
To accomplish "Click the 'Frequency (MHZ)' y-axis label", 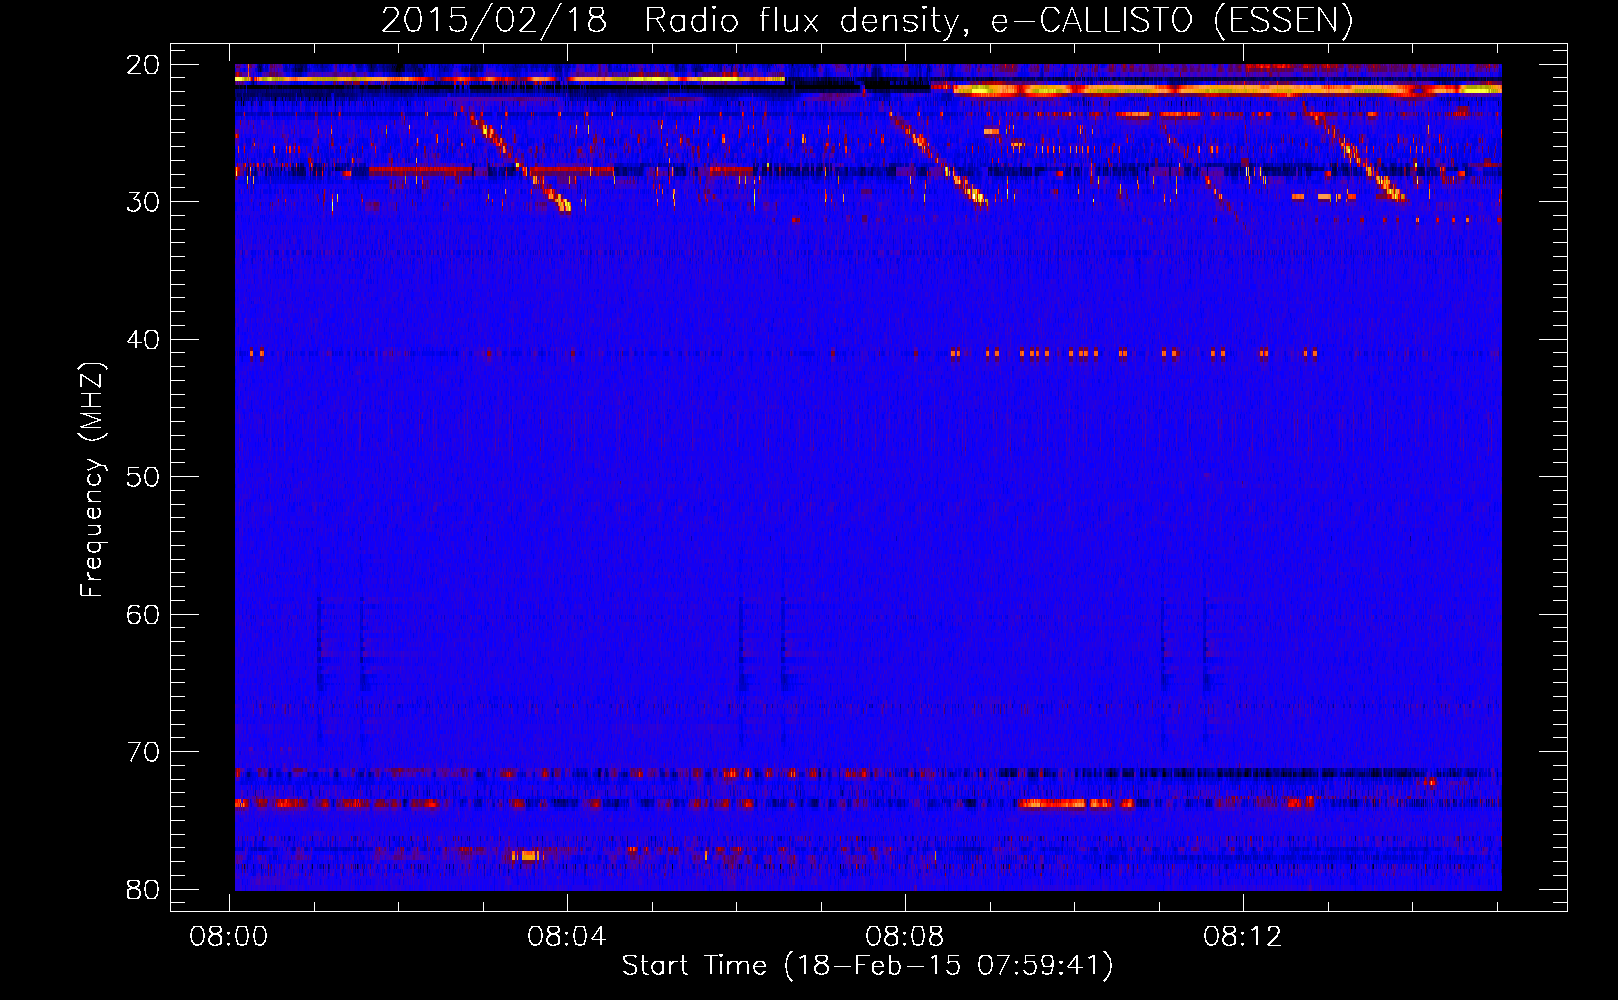I will coord(92,480).
